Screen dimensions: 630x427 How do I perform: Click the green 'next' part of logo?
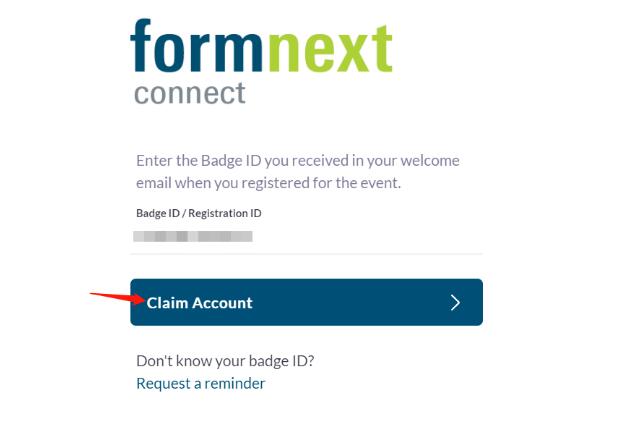(328, 48)
